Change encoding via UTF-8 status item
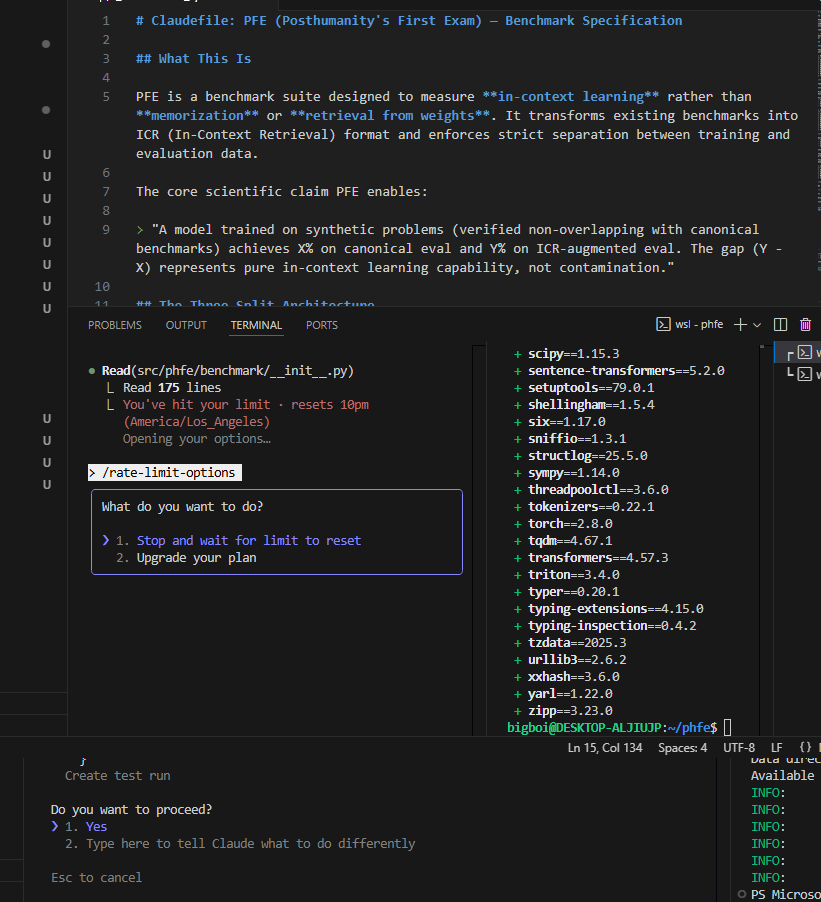Image resolution: width=821 pixels, height=902 pixels. click(x=739, y=748)
